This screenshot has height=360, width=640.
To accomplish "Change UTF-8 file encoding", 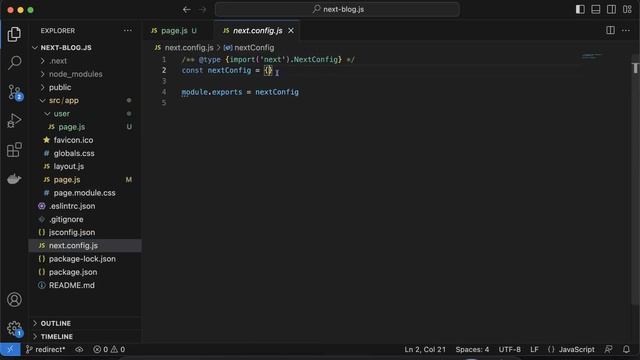I will point(509,349).
